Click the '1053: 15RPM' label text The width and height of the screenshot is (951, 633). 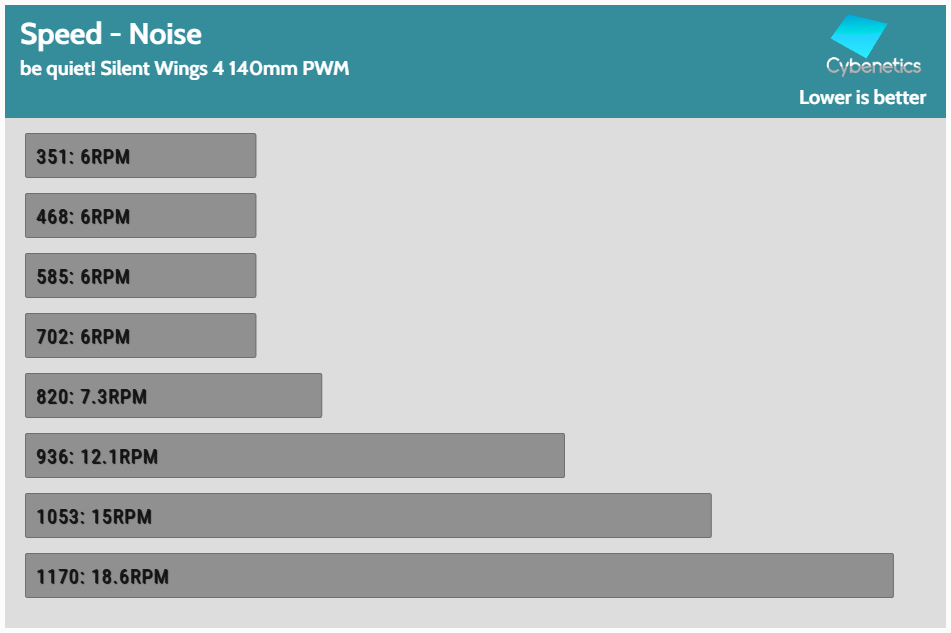tap(94, 517)
